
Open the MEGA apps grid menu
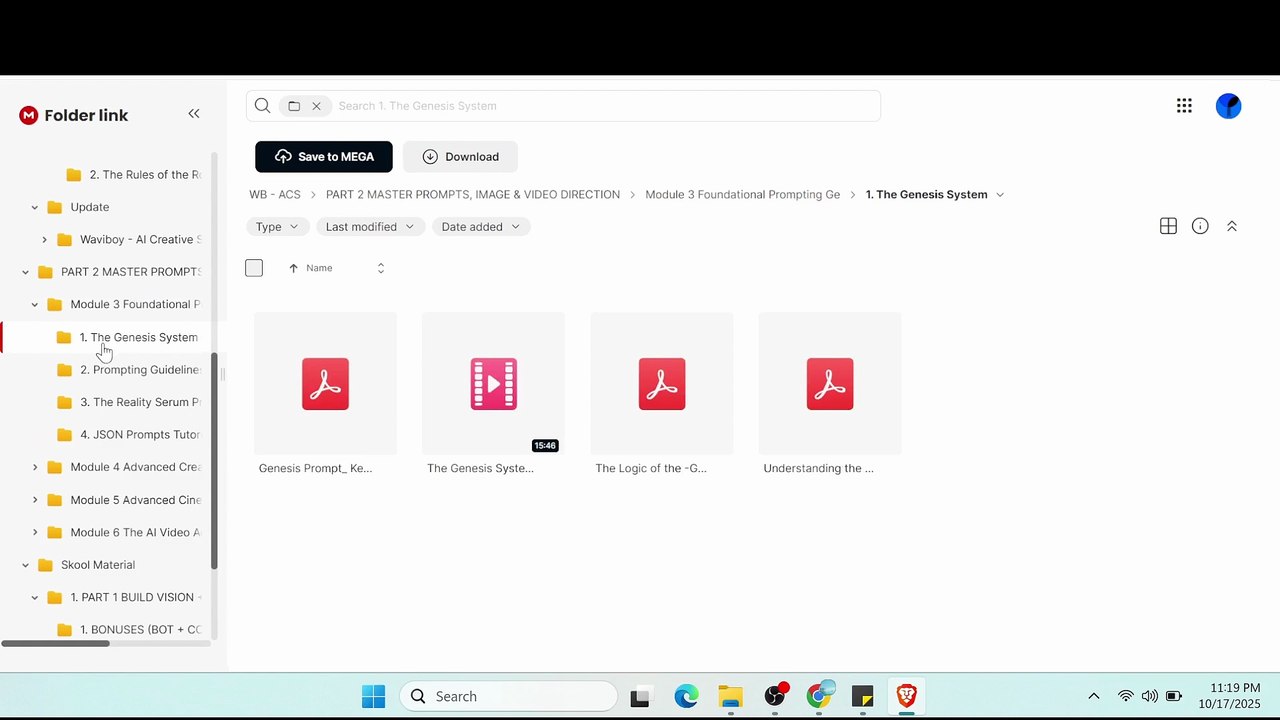point(1184,106)
